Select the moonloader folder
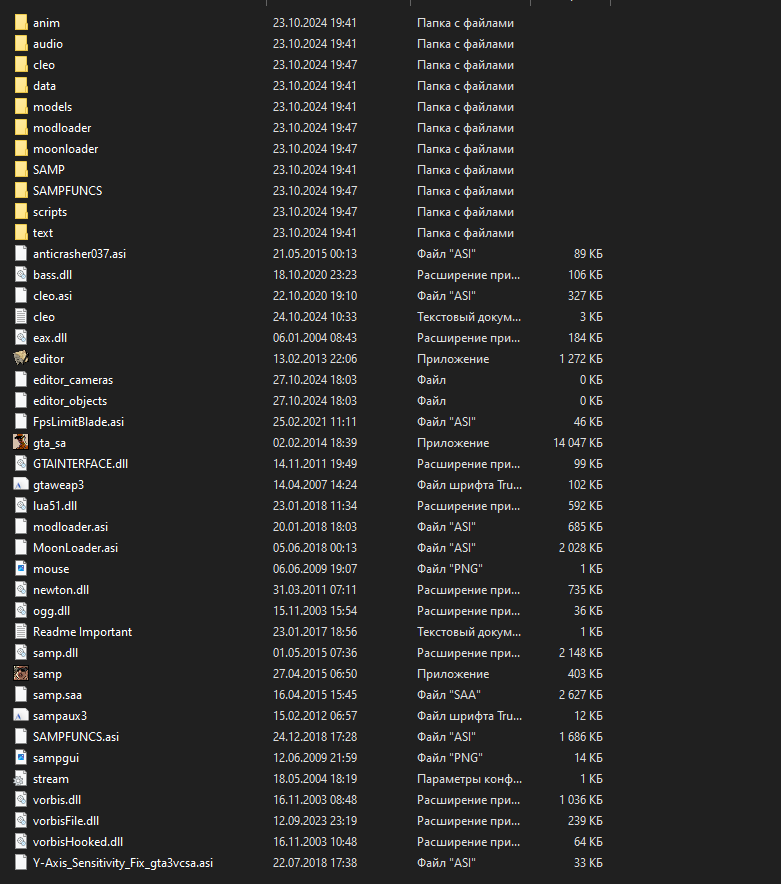Screen dimensions: 781x884 click(65, 148)
